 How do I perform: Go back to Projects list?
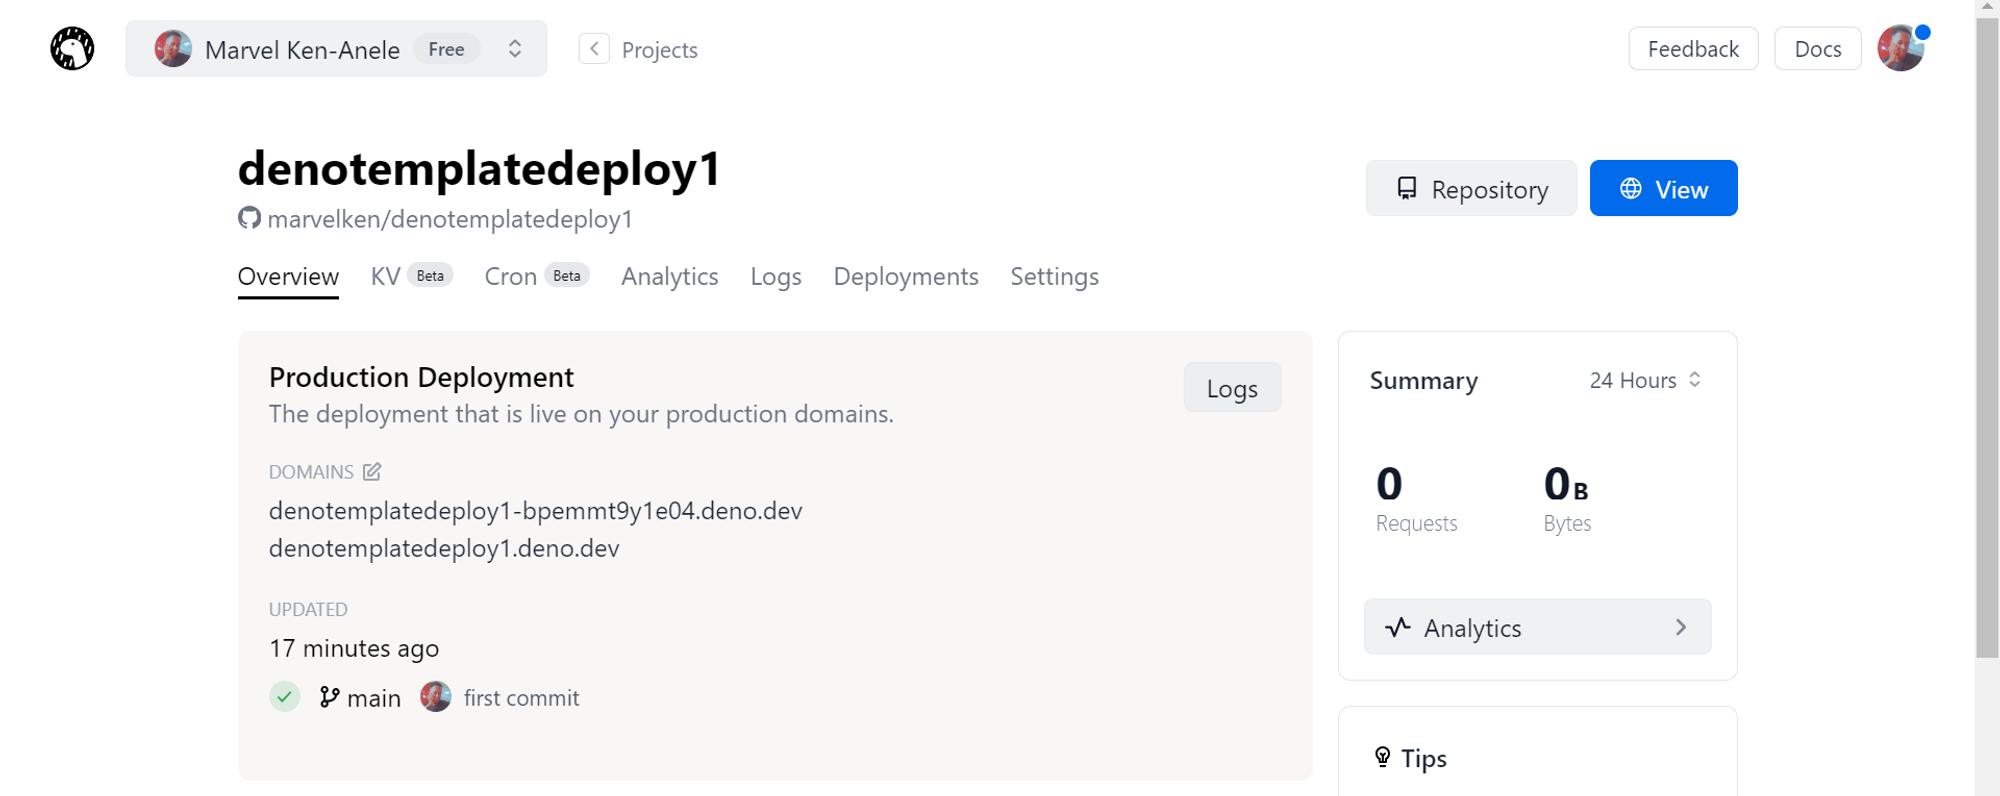(659, 49)
